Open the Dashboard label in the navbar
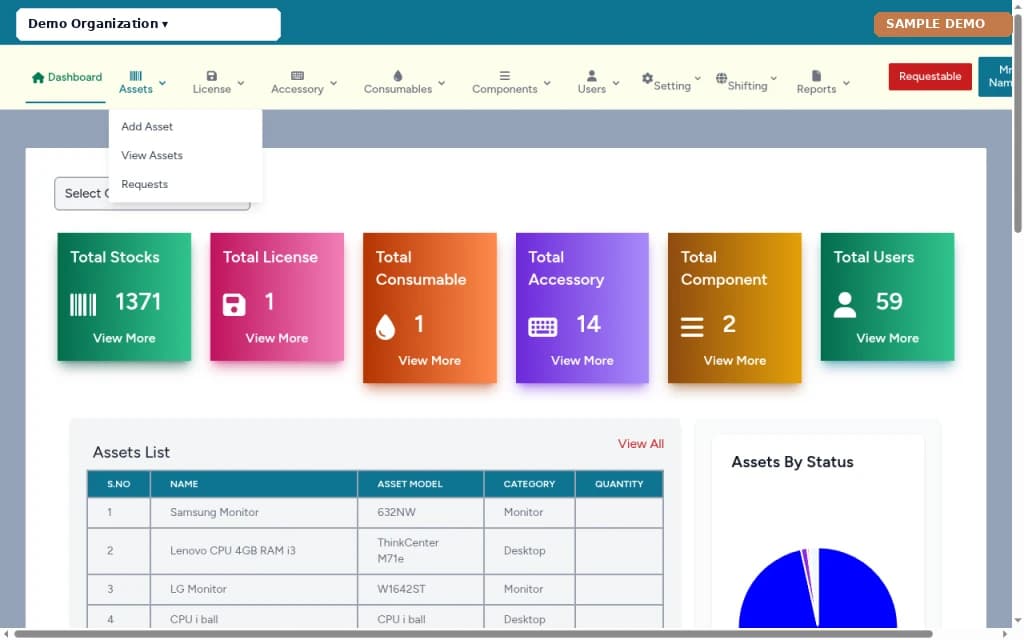1024x640 pixels. (x=75, y=77)
